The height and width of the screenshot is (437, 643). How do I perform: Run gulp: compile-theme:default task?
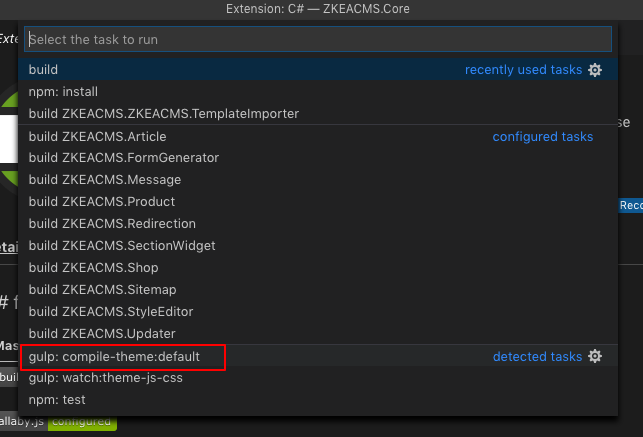click(x=318, y=356)
